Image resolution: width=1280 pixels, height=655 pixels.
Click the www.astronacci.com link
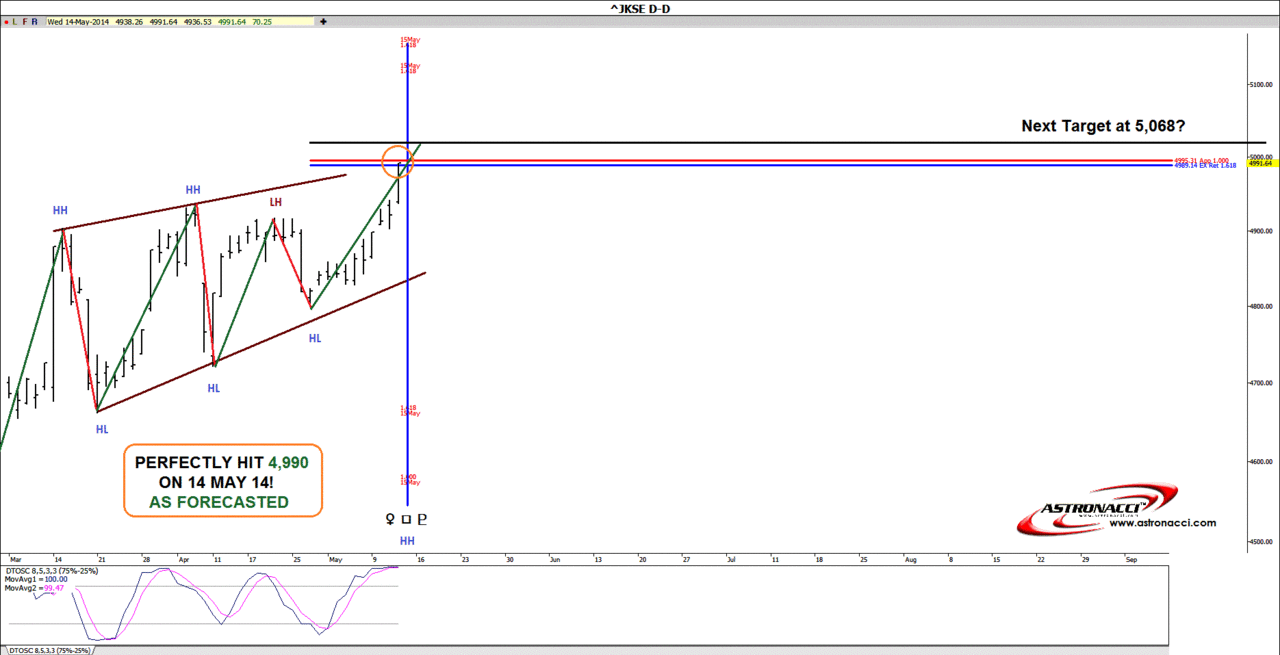click(1162, 523)
